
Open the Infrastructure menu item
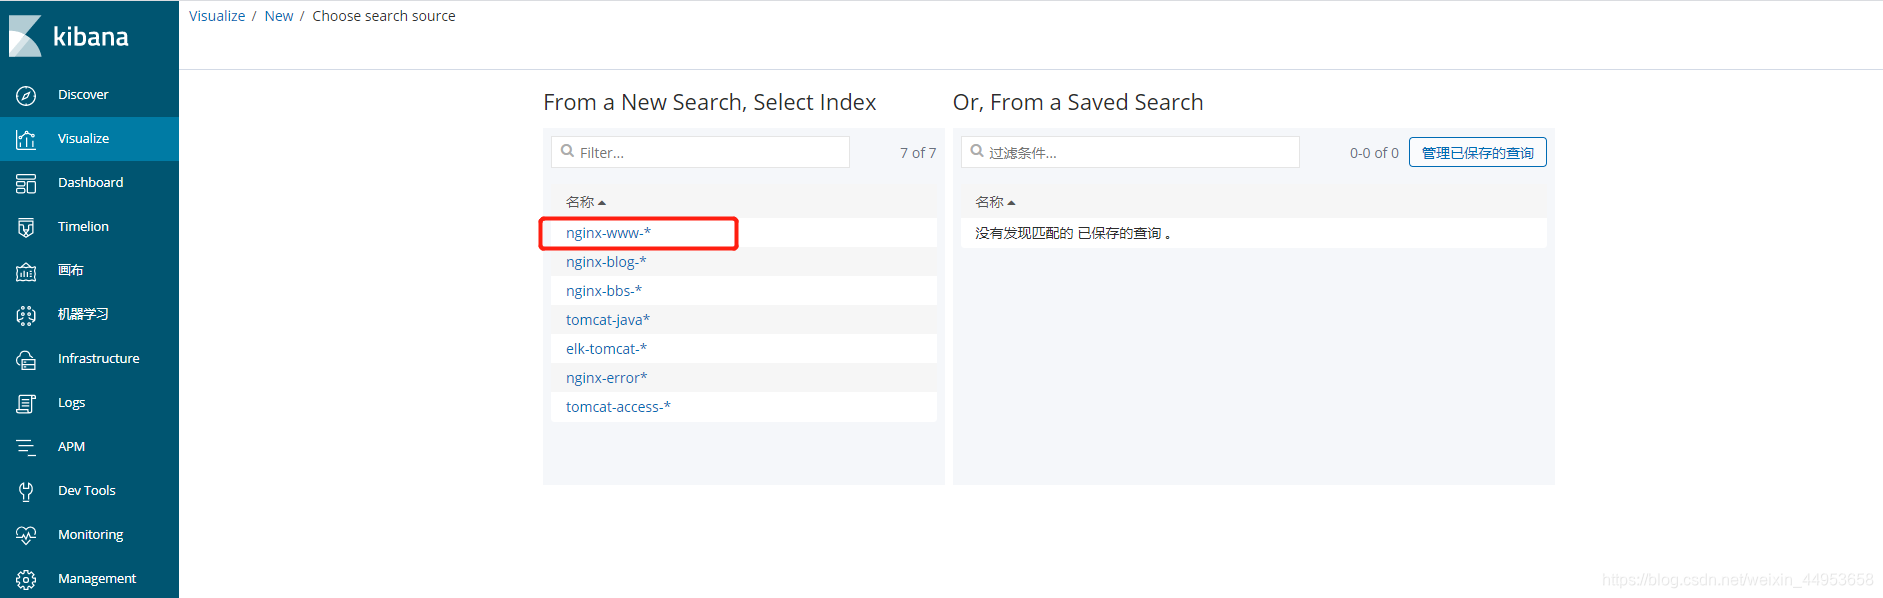[x=99, y=359]
